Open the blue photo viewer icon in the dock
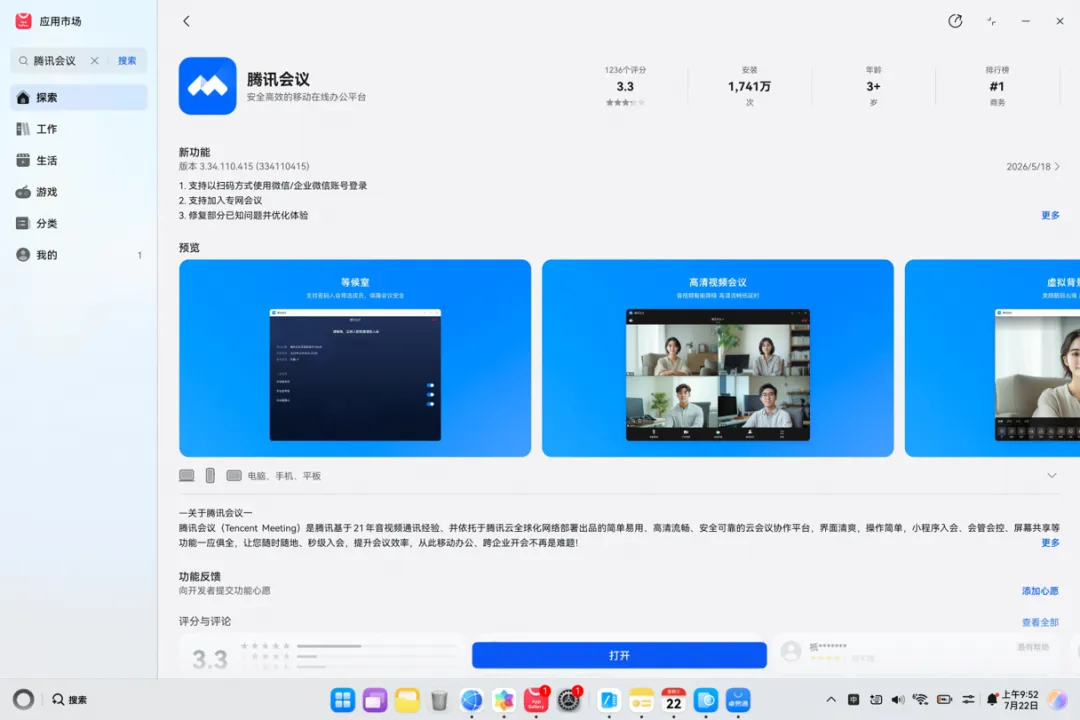Screen dimensions: 1080x720 [705, 700]
